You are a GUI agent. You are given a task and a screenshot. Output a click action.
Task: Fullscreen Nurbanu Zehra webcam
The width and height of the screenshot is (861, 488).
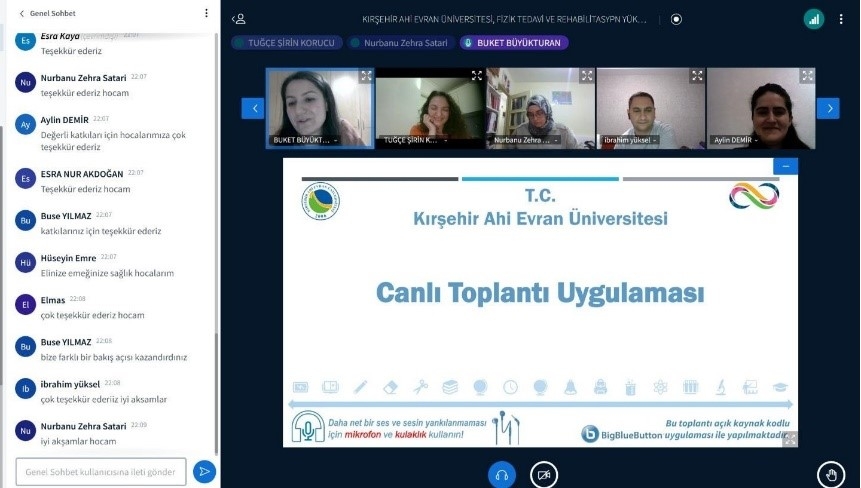[587, 76]
